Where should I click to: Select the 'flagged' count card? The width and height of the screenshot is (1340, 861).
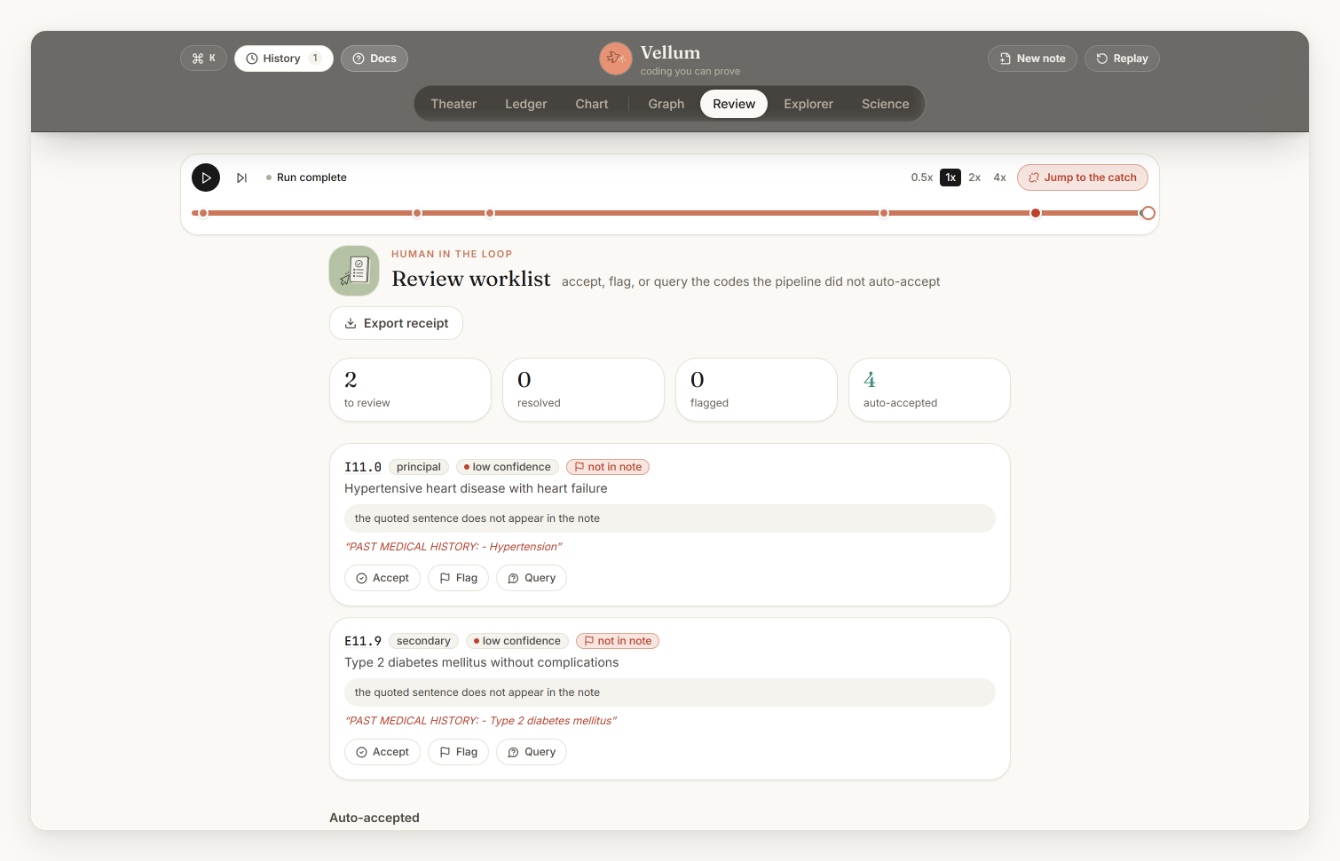(x=756, y=390)
